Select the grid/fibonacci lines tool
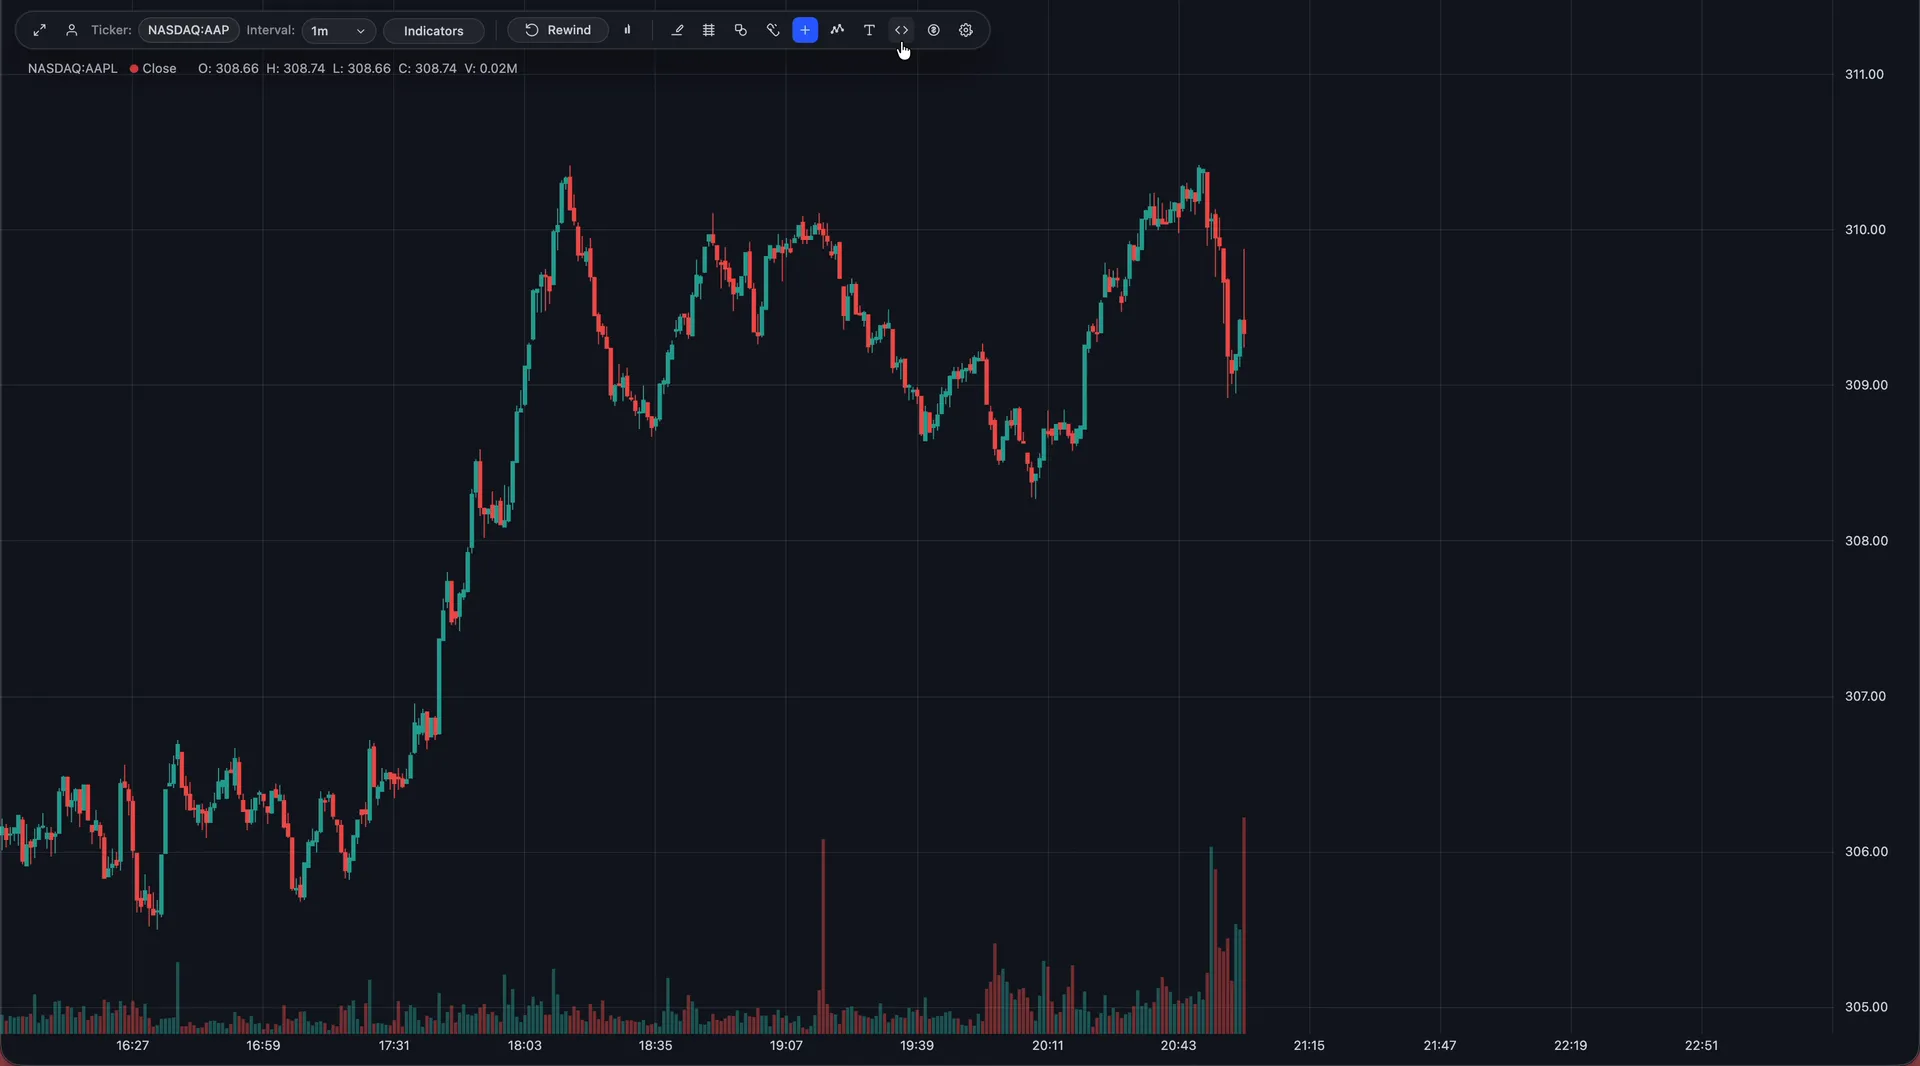The width and height of the screenshot is (1920, 1066). [709, 30]
